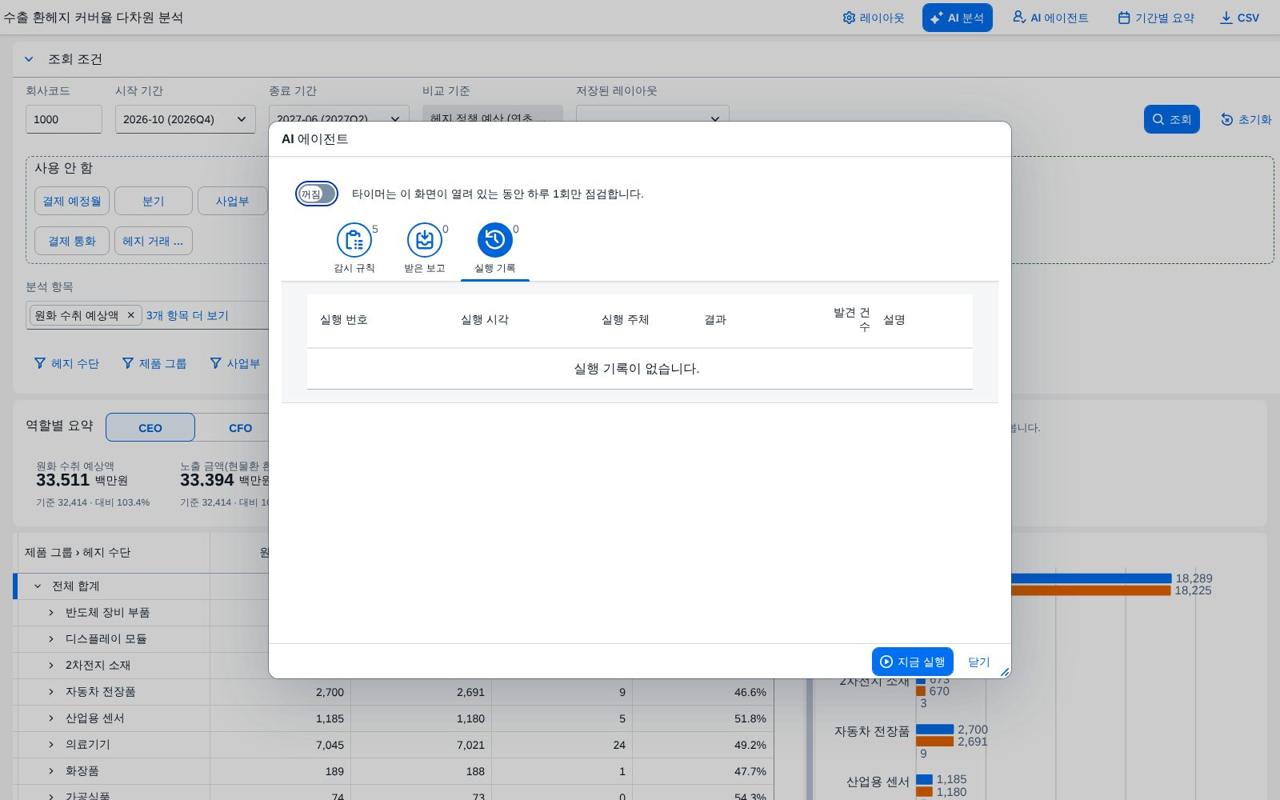
Task: Expand the 자동차 전장품 row
Action: [x=52, y=692]
